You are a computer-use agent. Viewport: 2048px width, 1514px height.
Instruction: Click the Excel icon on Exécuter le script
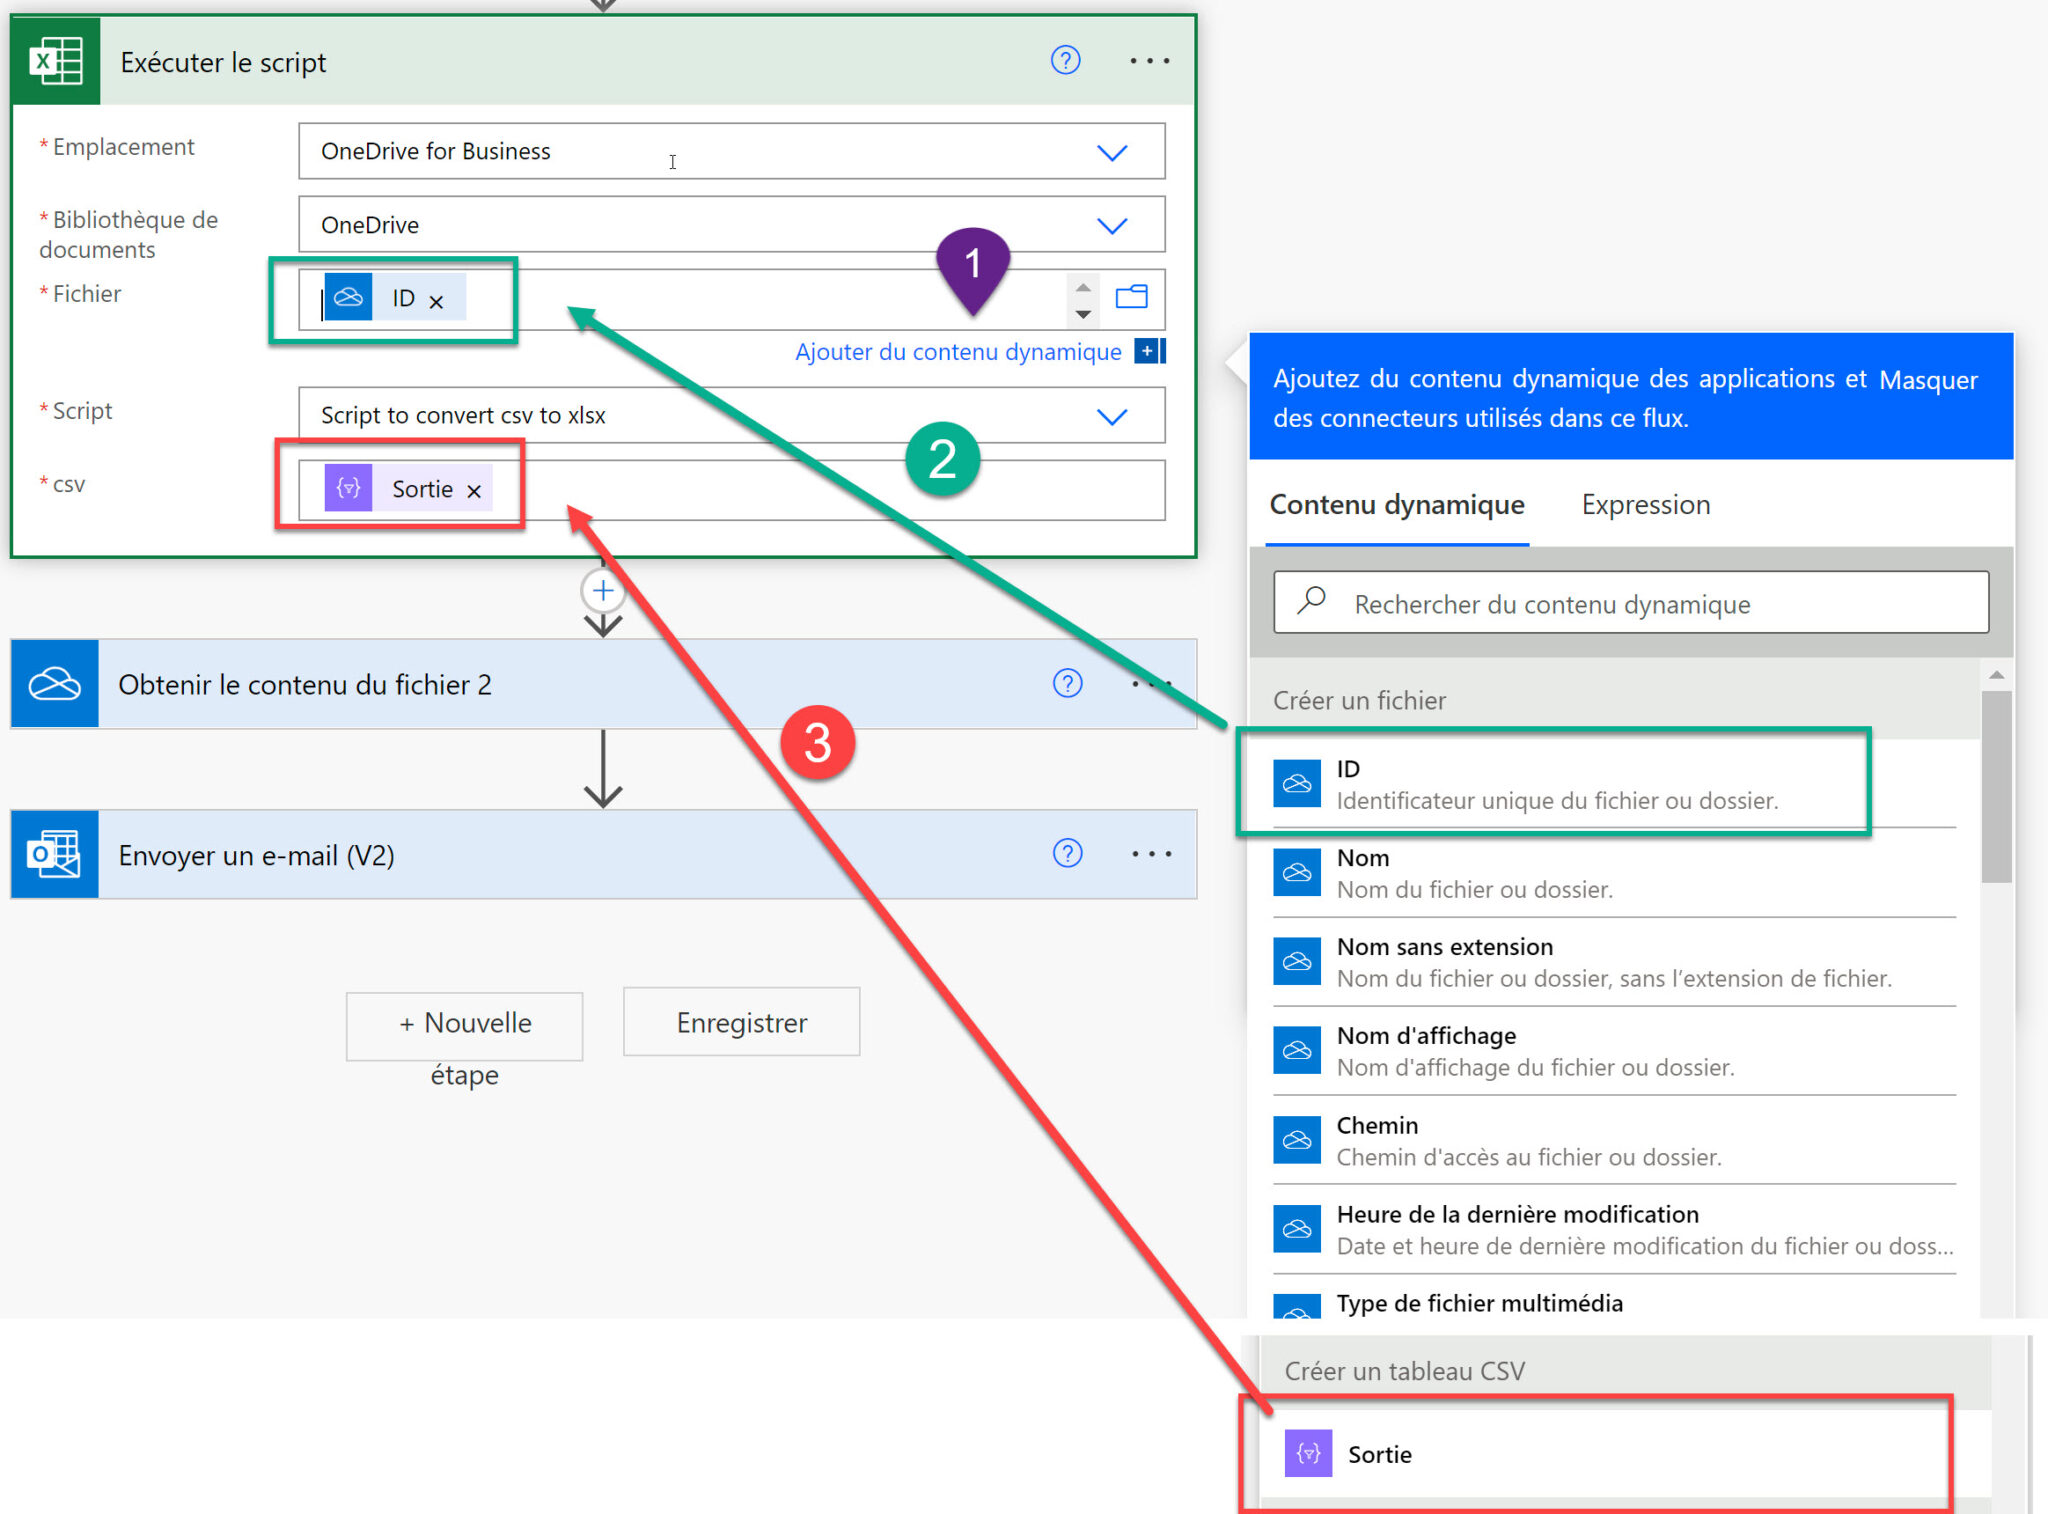55,62
